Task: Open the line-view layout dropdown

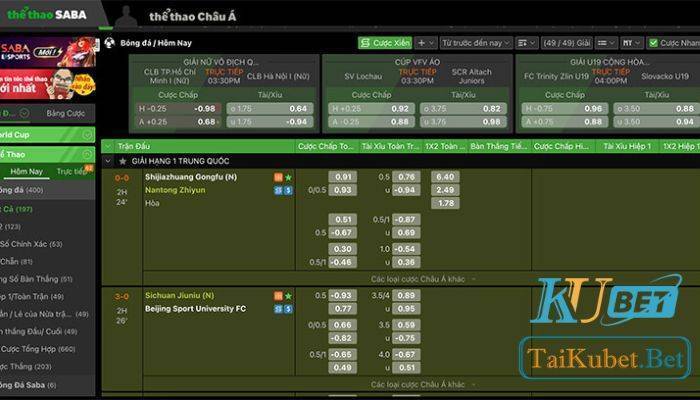Action: (606, 43)
